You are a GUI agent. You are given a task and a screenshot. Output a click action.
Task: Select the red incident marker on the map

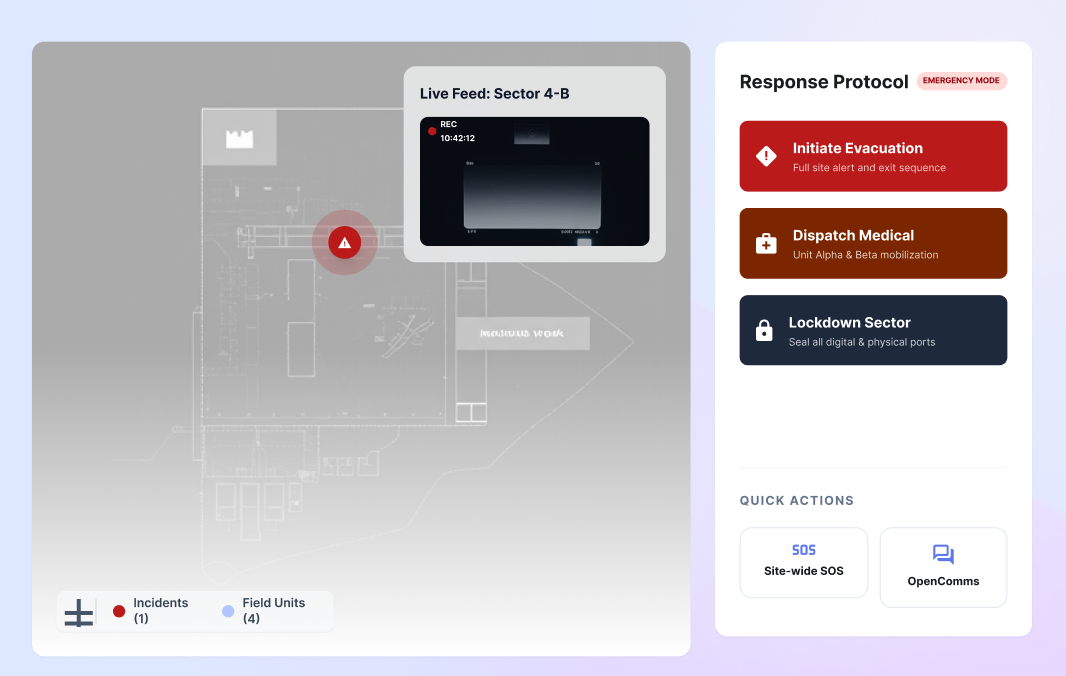[344, 242]
